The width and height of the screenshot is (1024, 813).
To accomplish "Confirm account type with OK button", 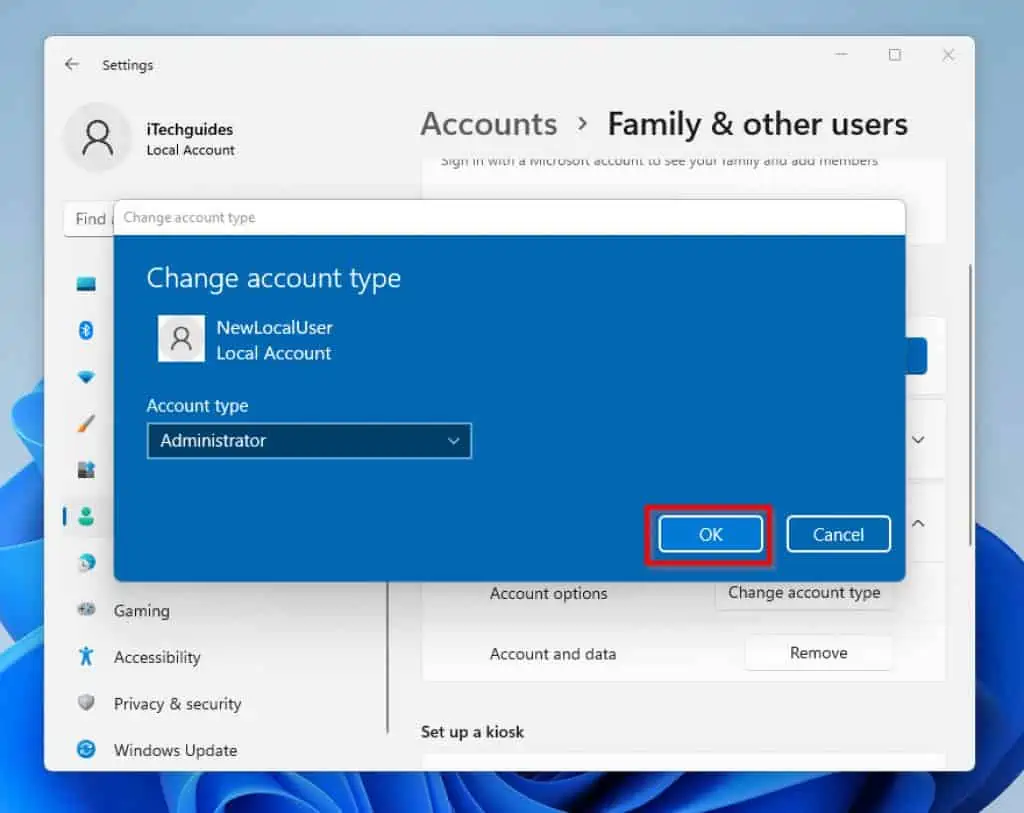I will 710,534.
